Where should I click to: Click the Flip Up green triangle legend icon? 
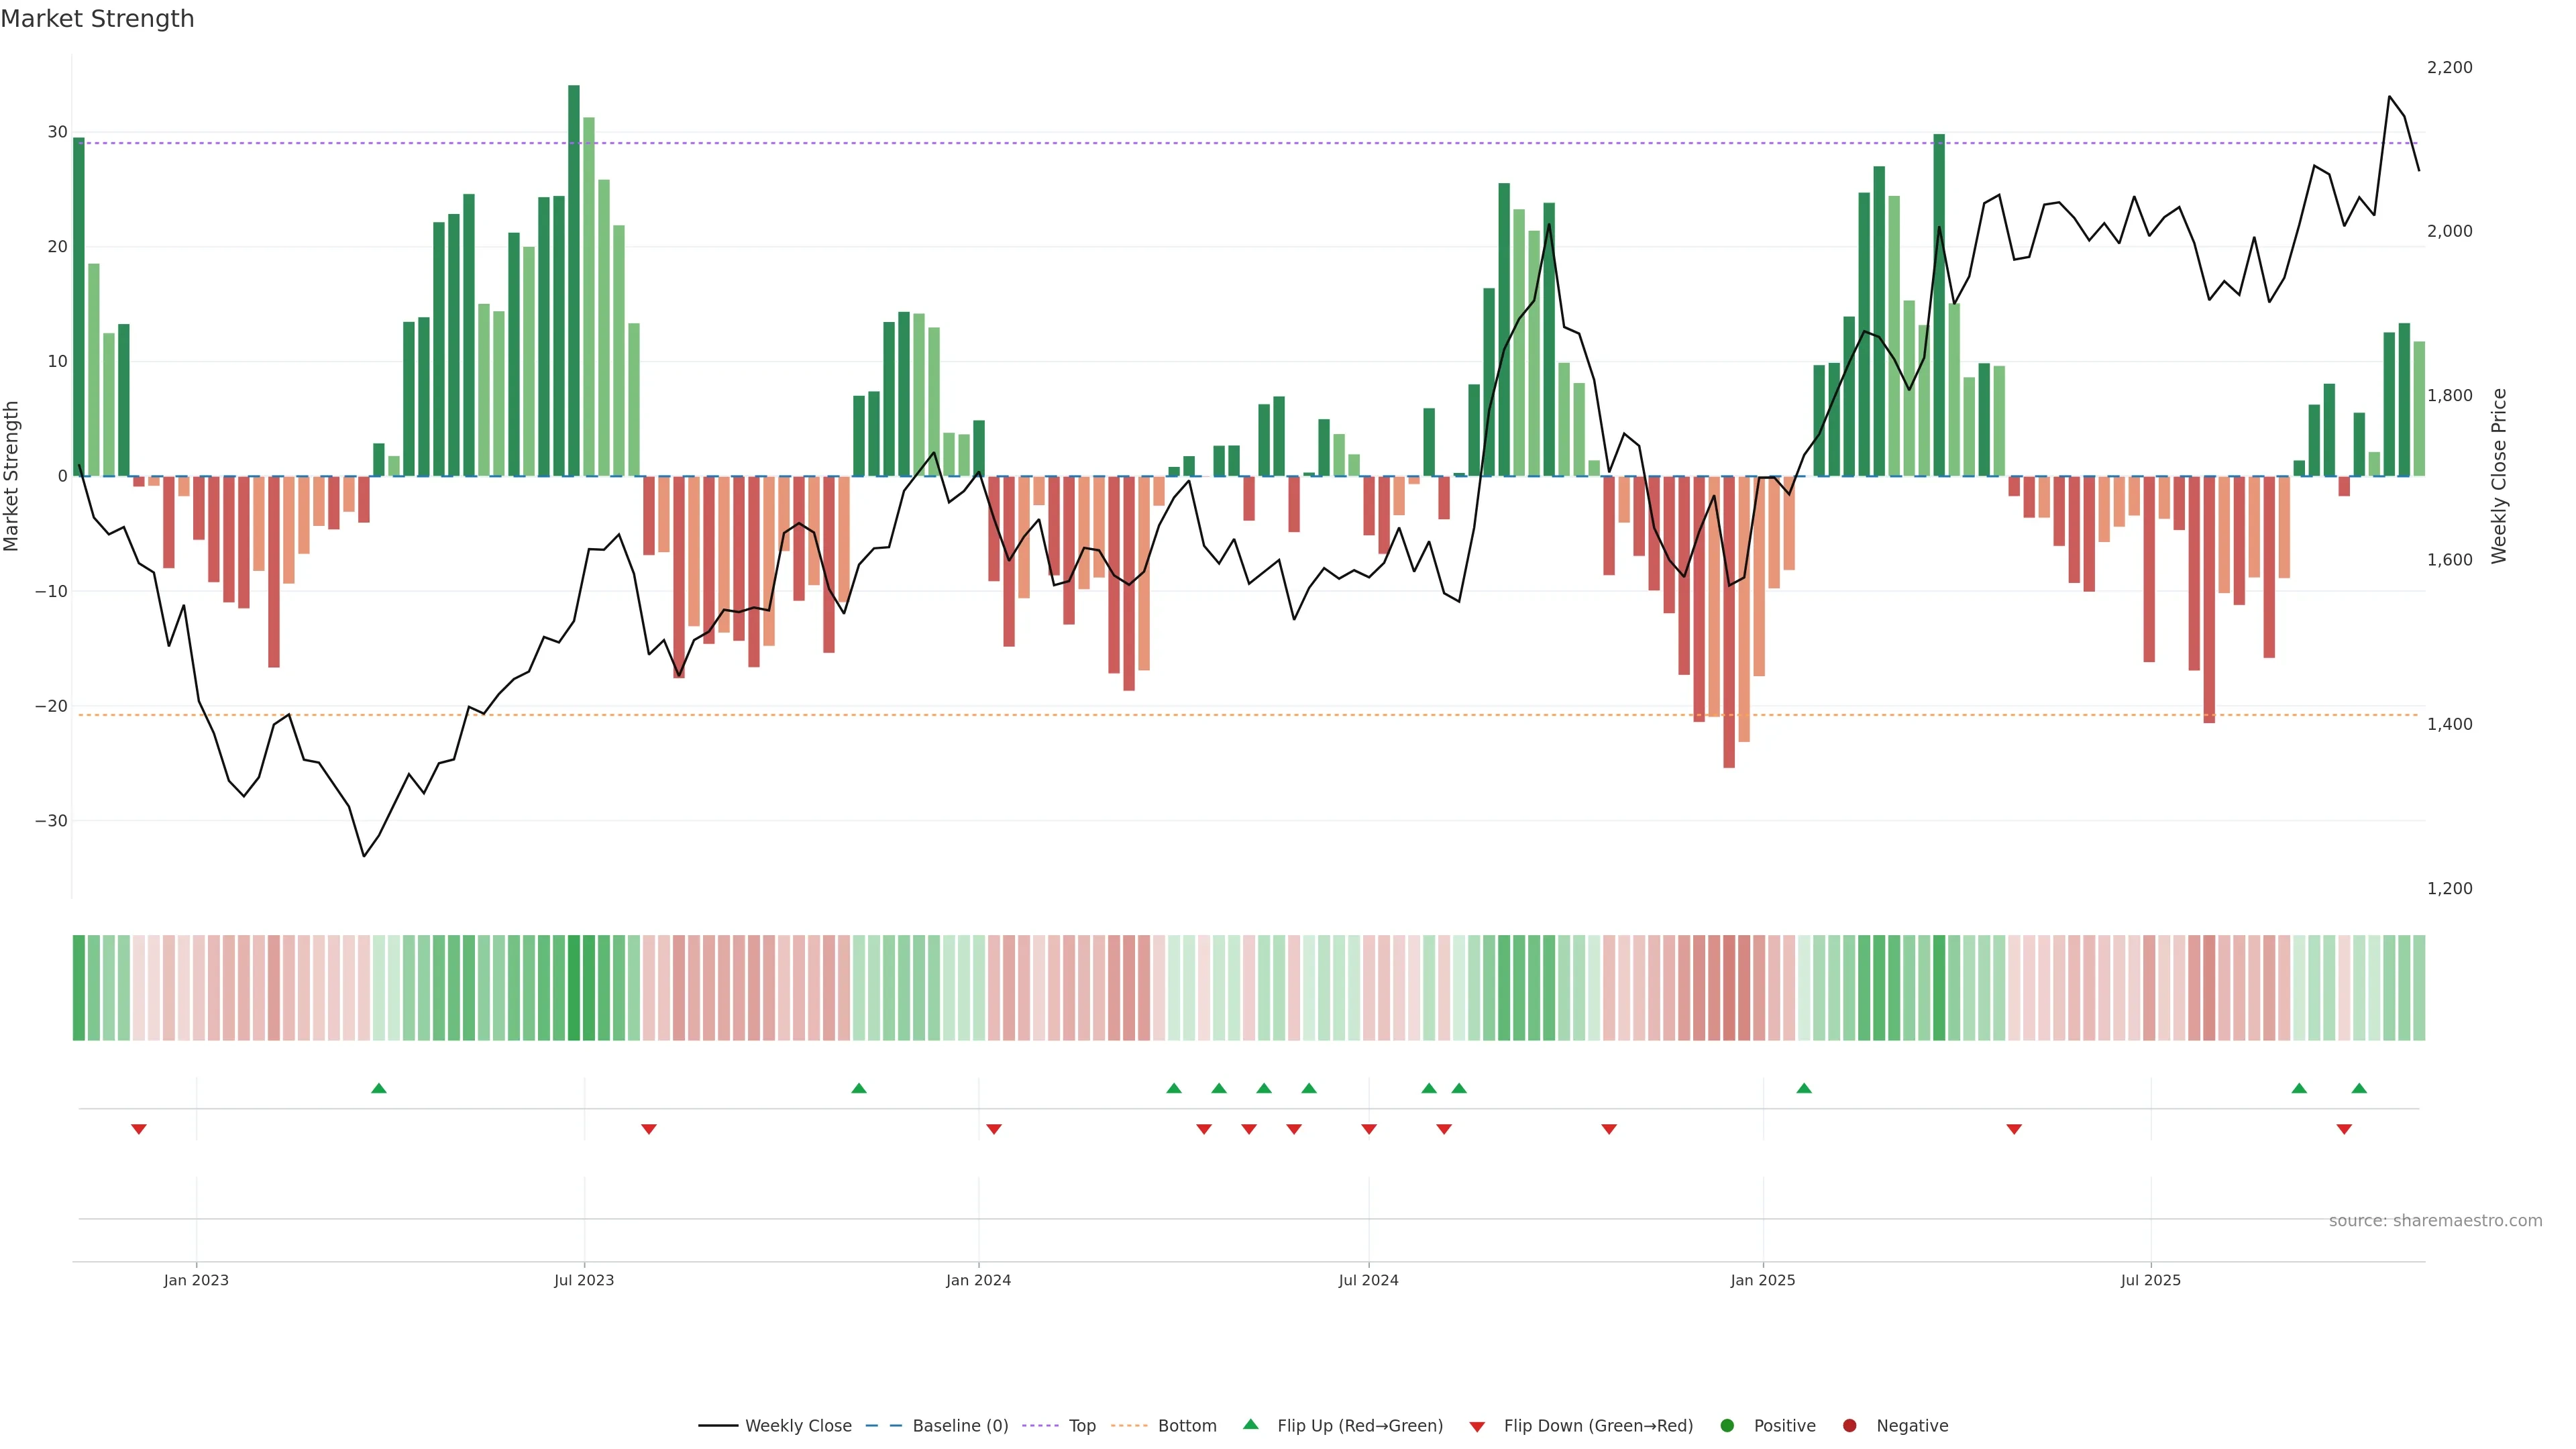point(1250,1425)
